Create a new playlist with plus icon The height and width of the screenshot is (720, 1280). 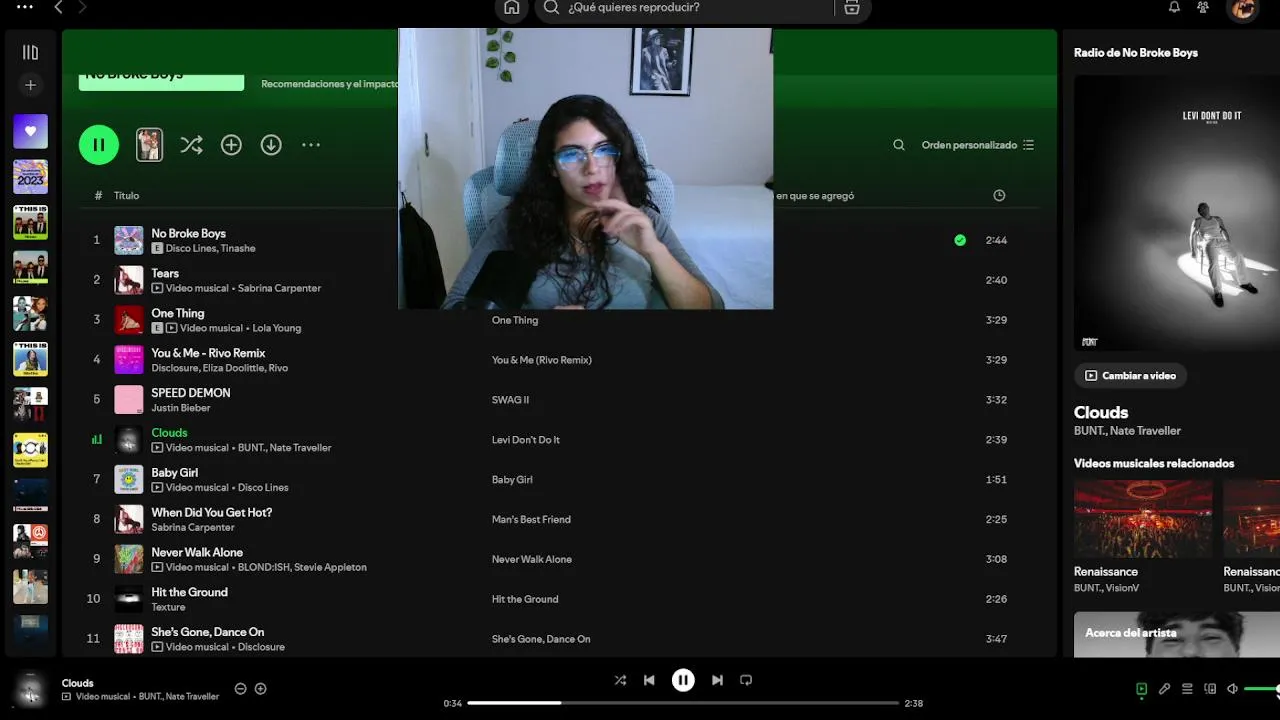click(30, 85)
